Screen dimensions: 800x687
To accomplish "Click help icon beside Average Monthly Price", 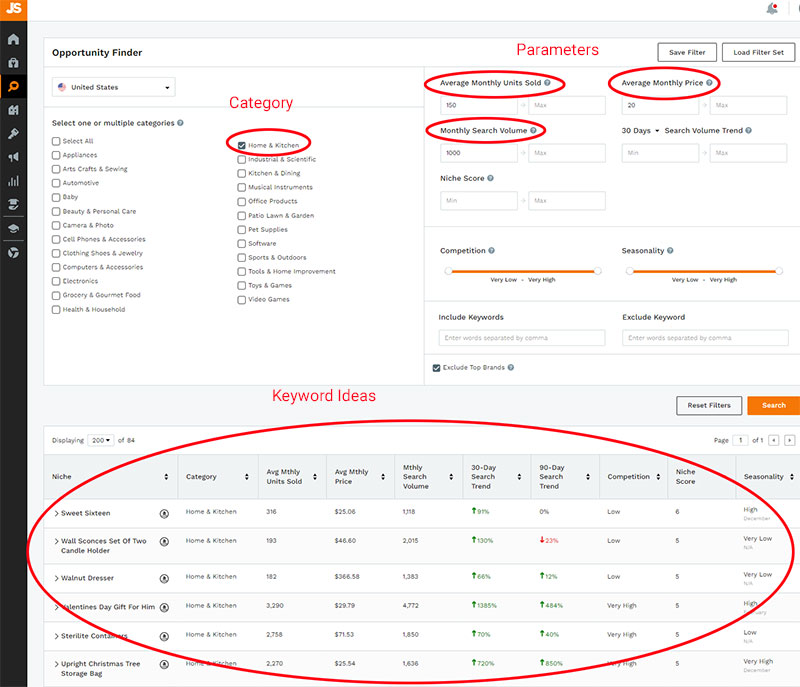I will click(x=710, y=83).
